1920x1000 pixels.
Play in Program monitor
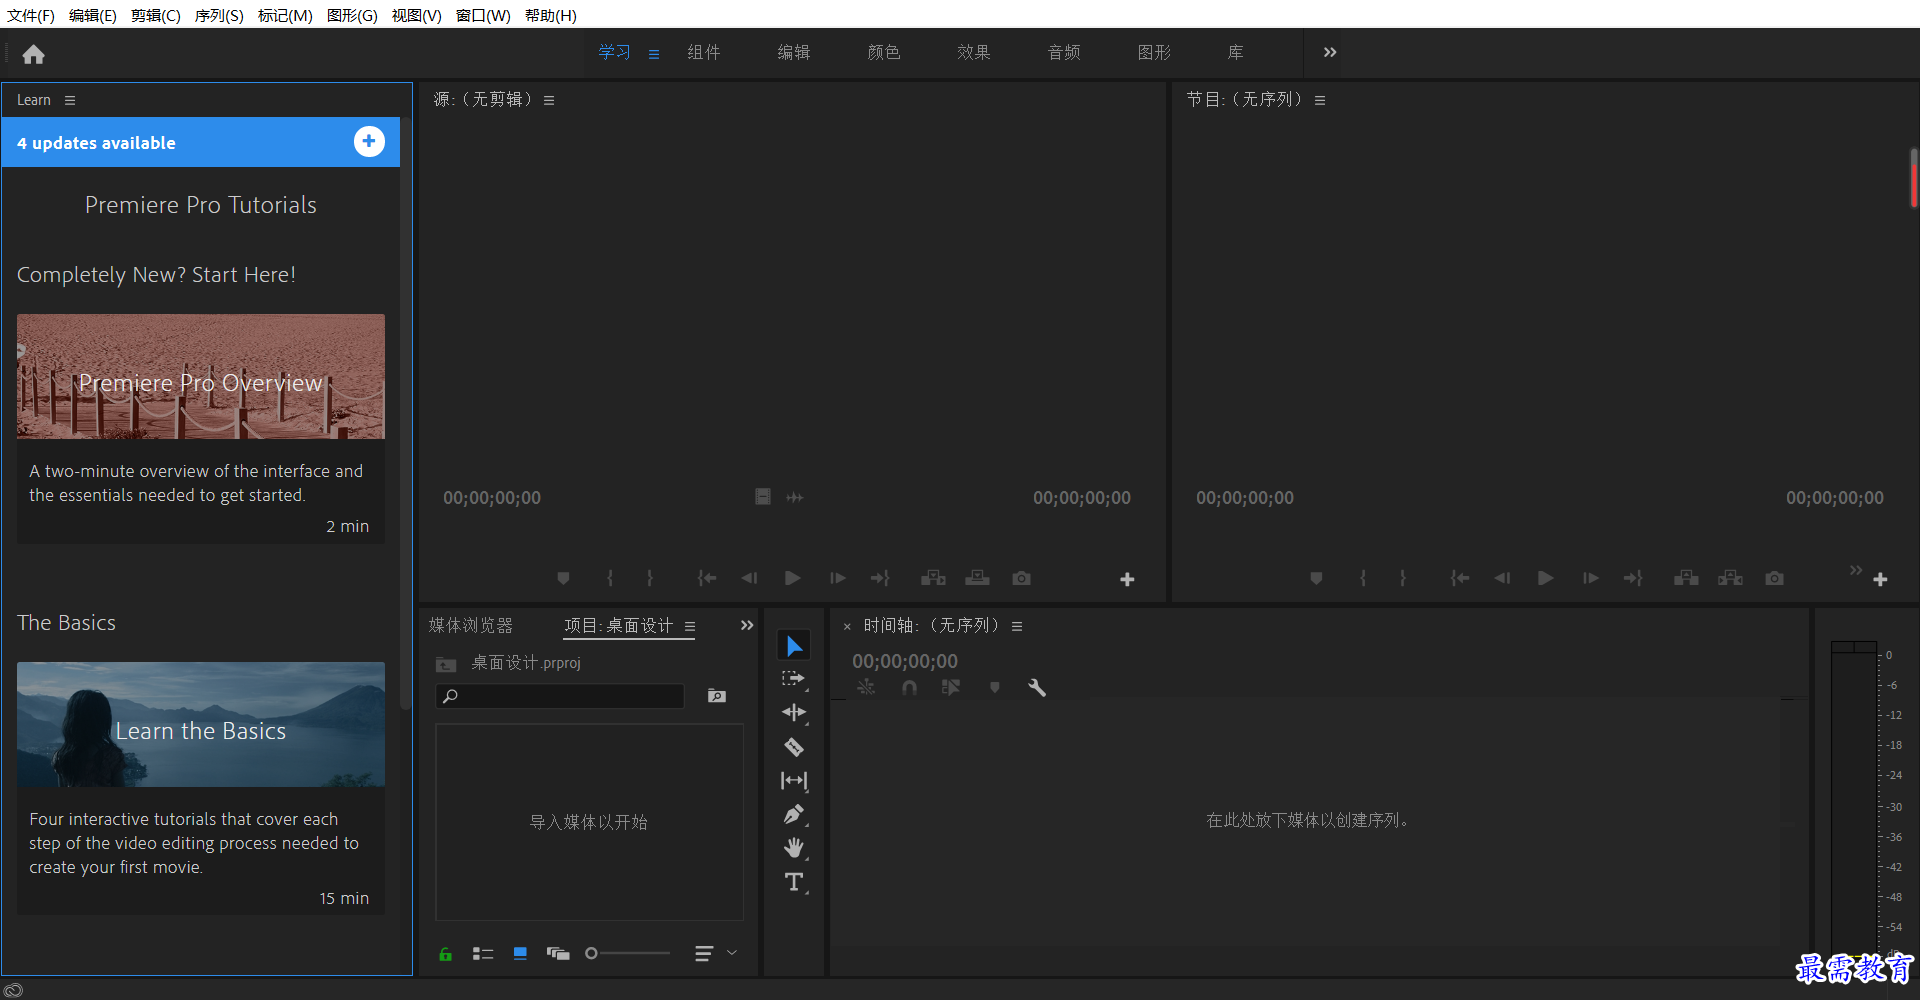tap(1545, 578)
